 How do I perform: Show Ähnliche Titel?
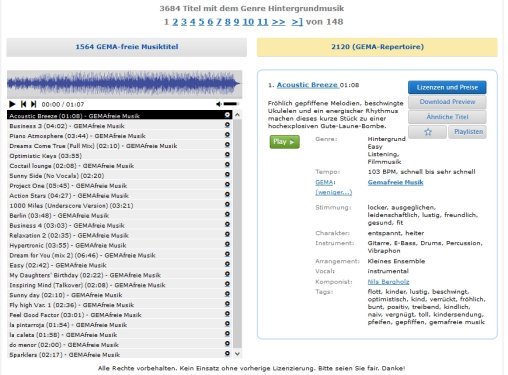pos(447,117)
